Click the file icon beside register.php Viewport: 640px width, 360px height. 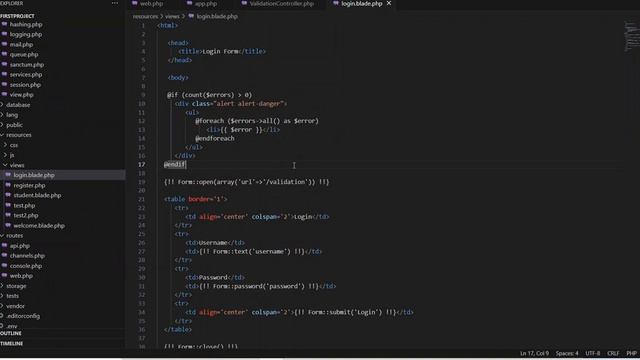click(8, 185)
